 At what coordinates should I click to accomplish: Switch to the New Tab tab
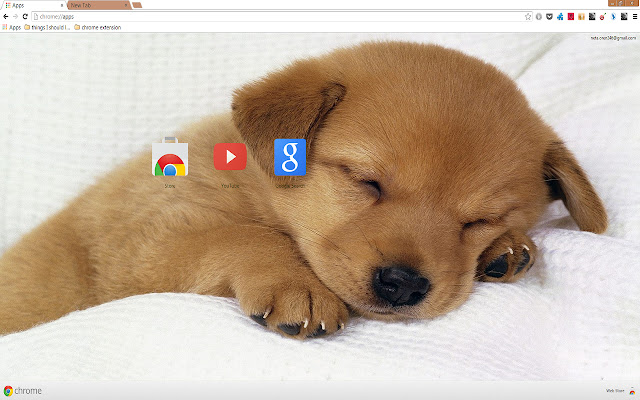[98, 5]
